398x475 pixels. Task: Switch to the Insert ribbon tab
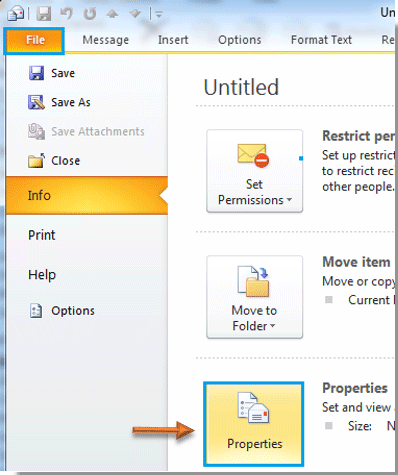(173, 40)
